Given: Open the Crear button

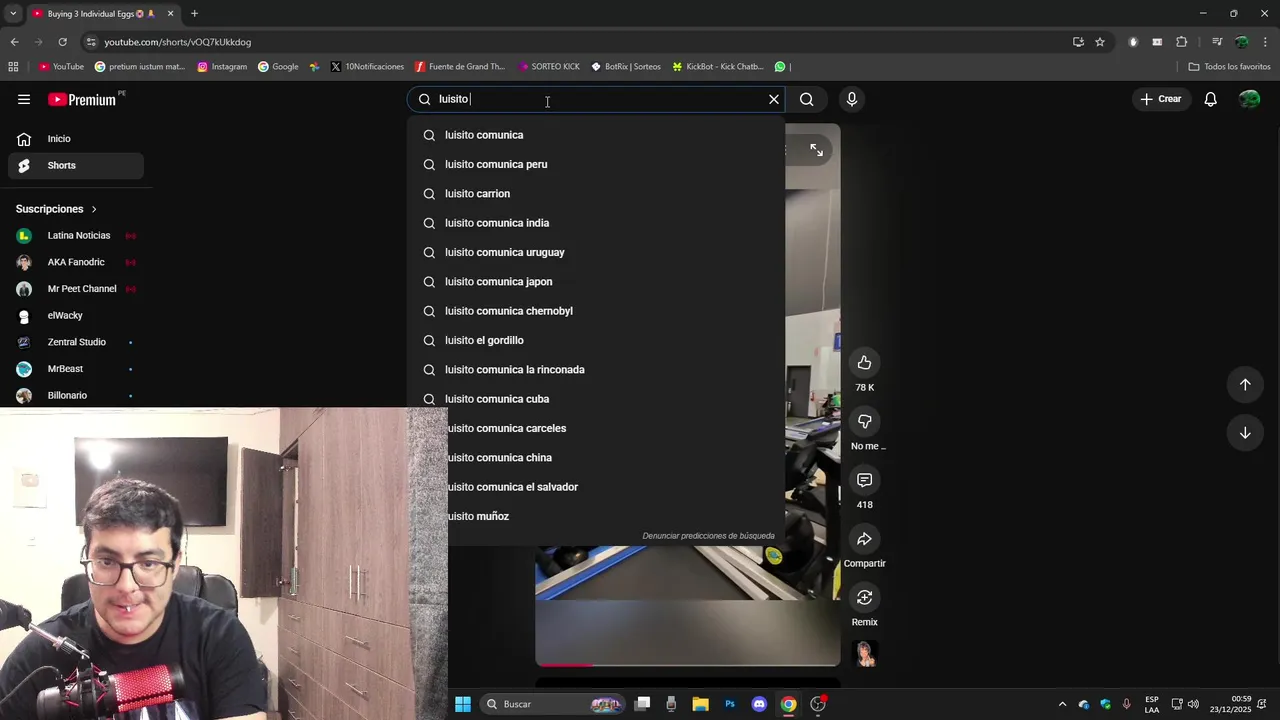Looking at the screenshot, I should tap(1161, 99).
